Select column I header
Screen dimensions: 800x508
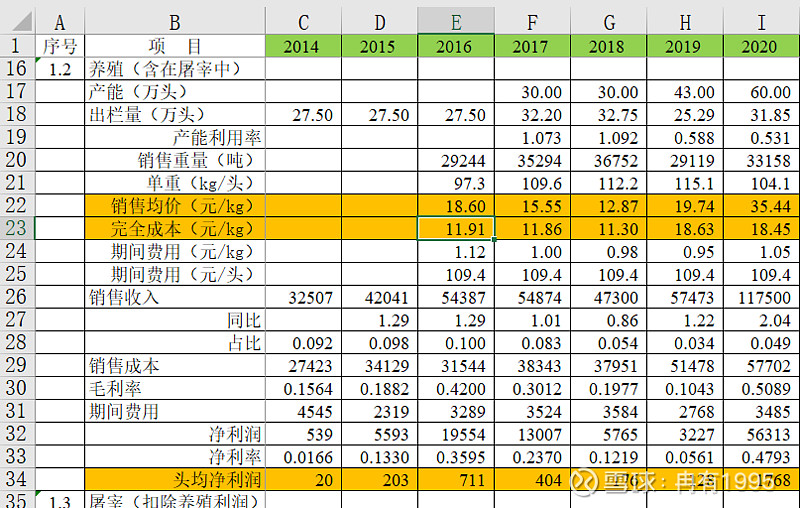coord(761,22)
